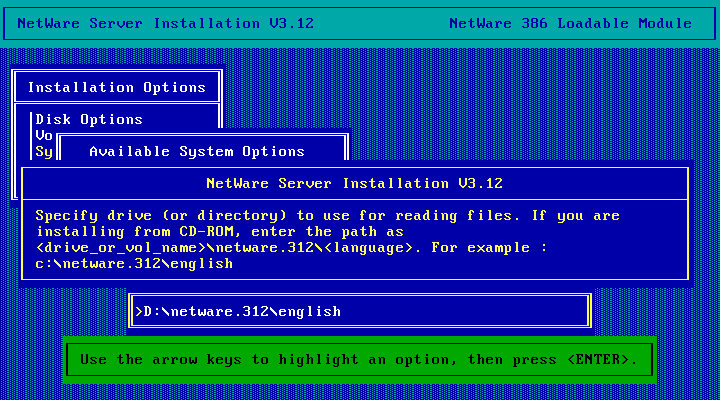Click the yellow NetWare Server Installation V3.12 dialog title

tap(354, 184)
